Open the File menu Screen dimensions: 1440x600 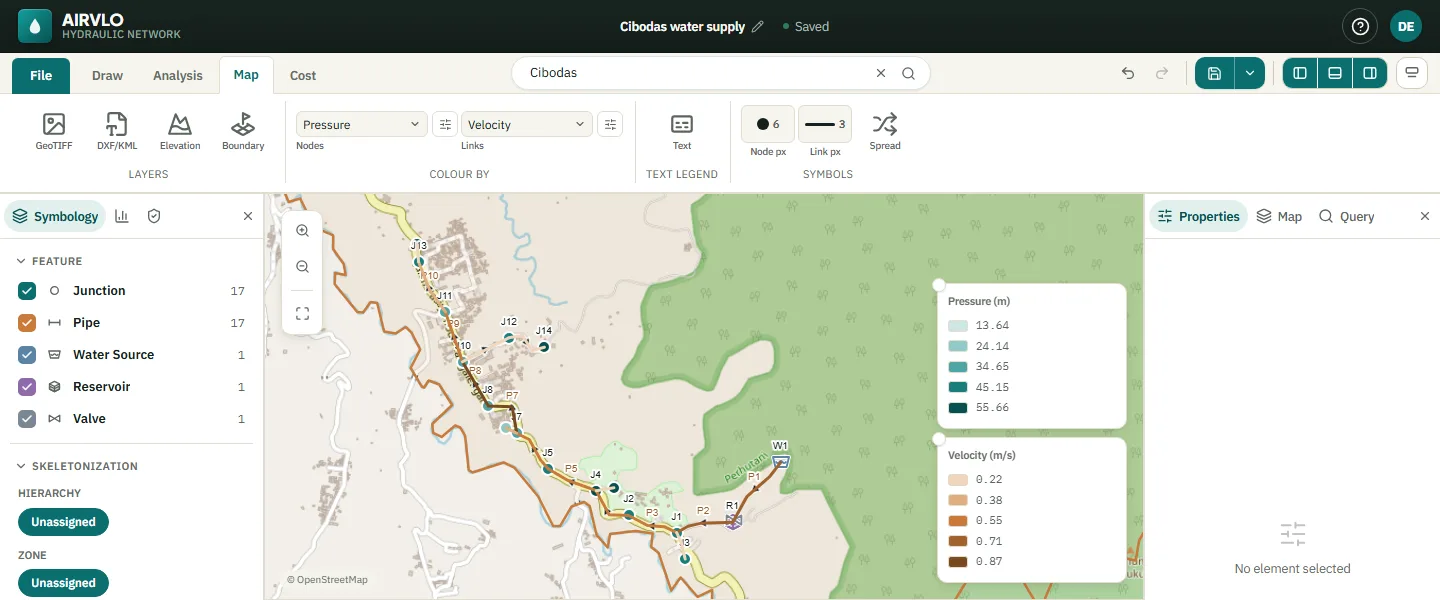(x=41, y=75)
